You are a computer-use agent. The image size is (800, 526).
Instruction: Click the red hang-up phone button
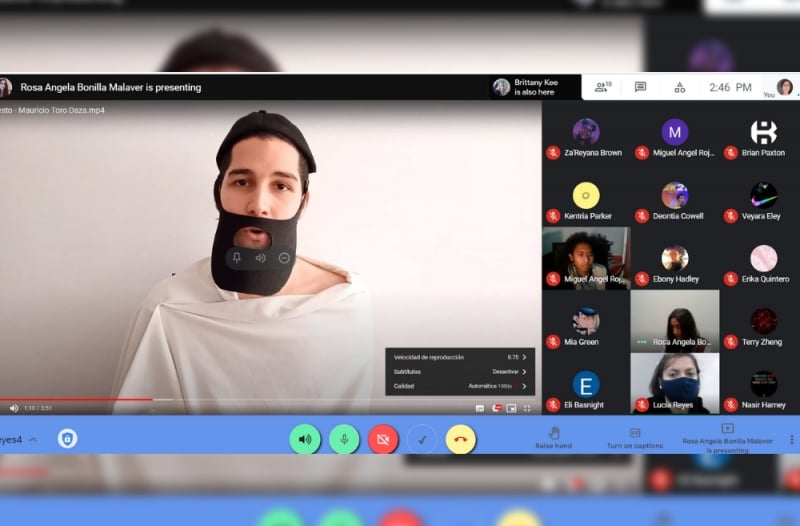click(x=460, y=439)
